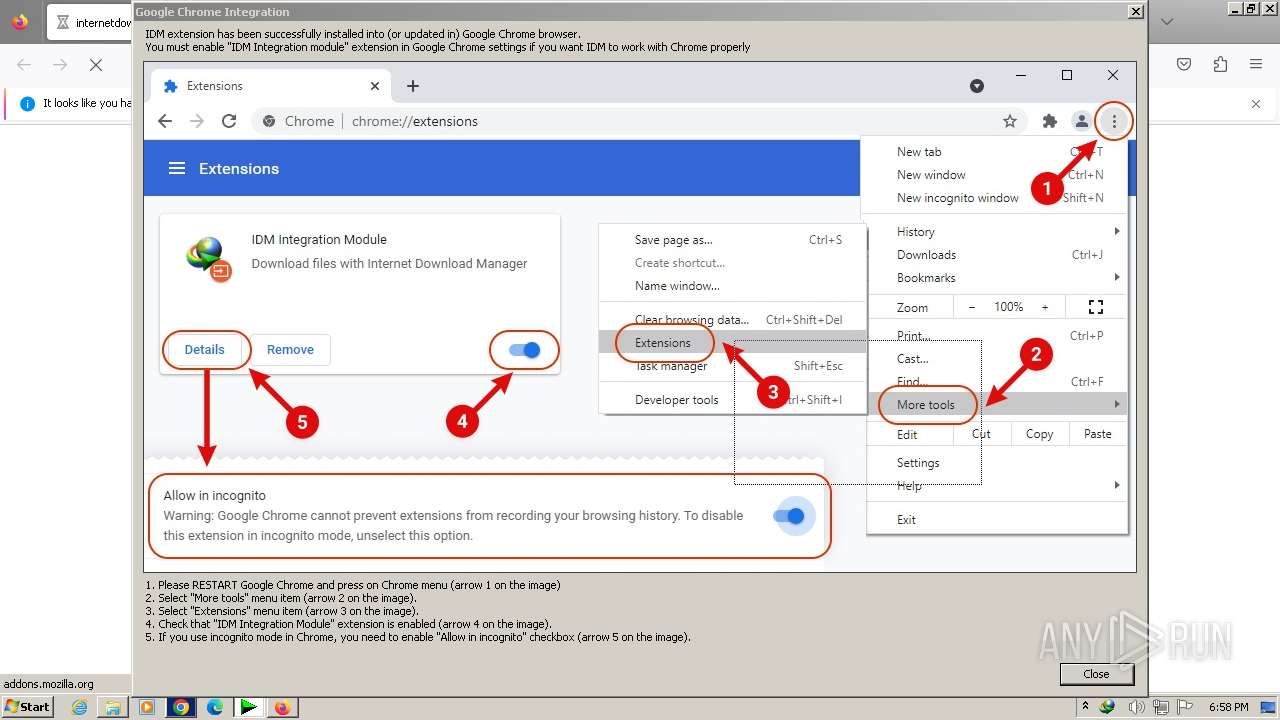Open the Firefox extensions puzzle icon
Image resolution: width=1280 pixels, height=720 pixels.
(x=1220, y=65)
